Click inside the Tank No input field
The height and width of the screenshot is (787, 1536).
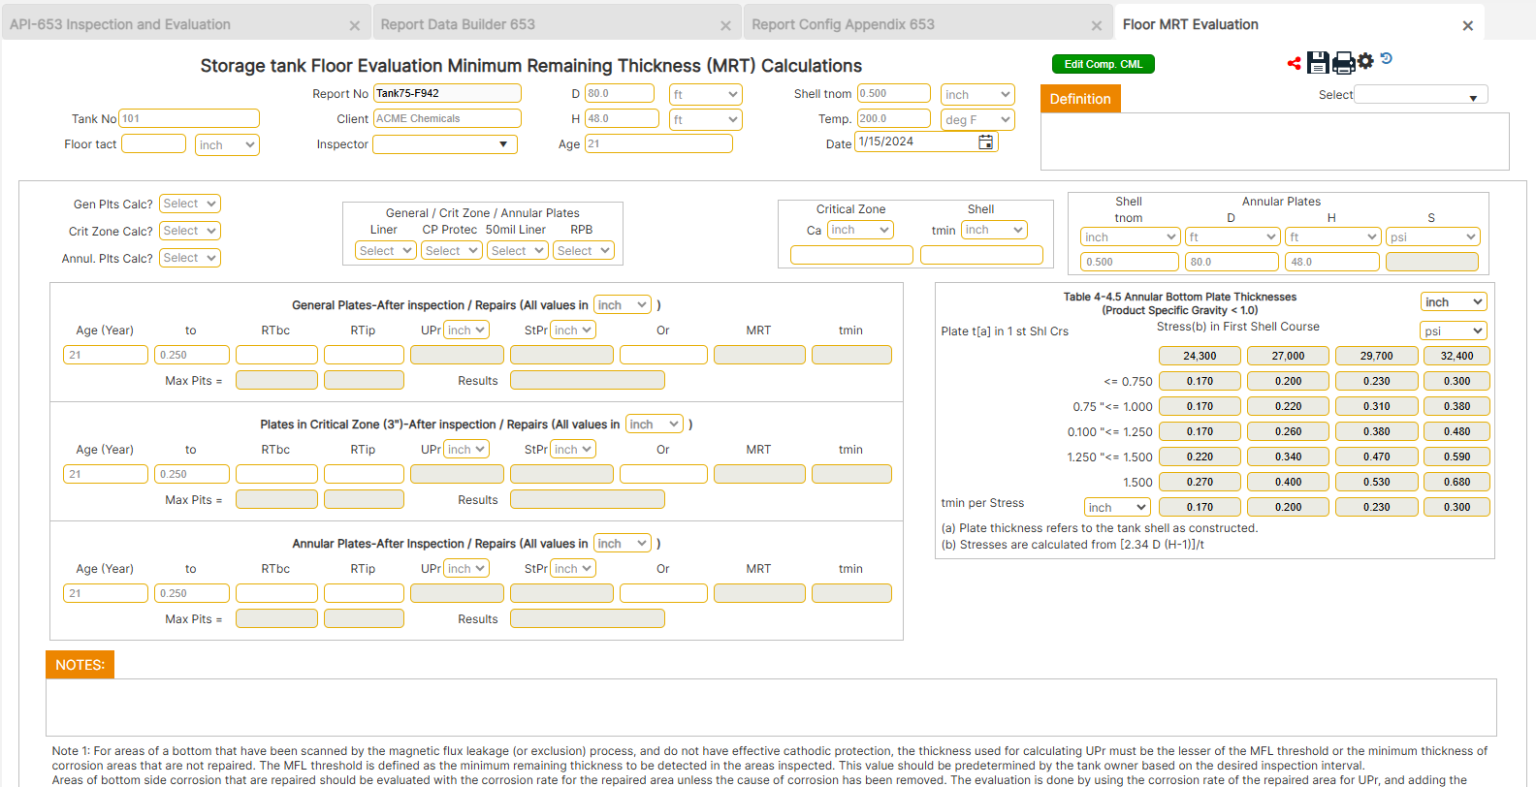pos(189,118)
